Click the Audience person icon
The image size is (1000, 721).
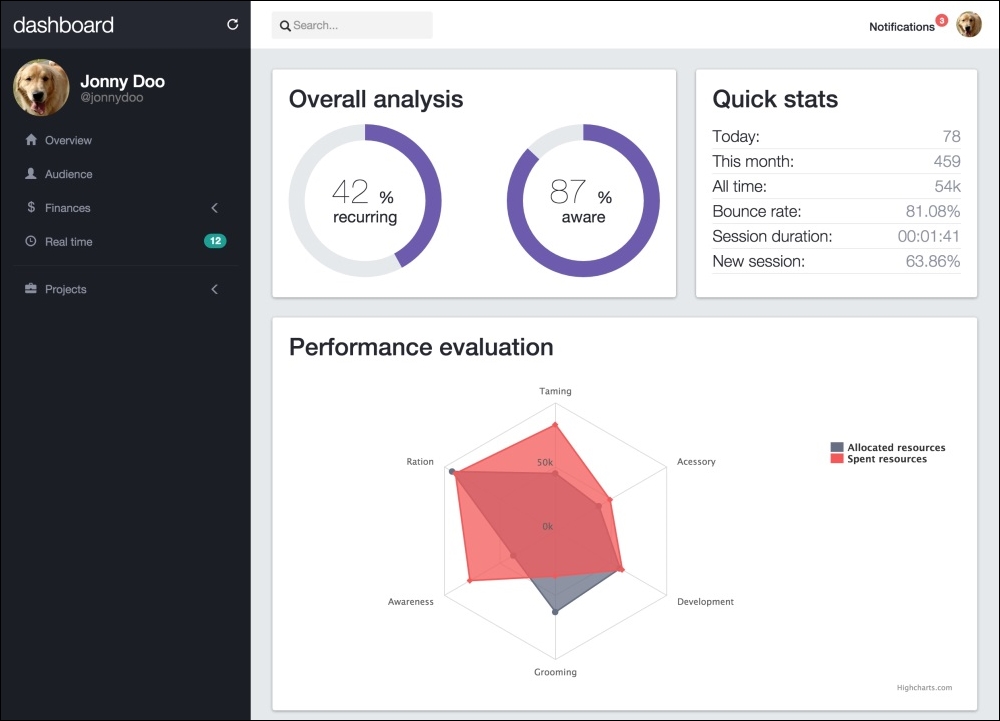point(31,174)
